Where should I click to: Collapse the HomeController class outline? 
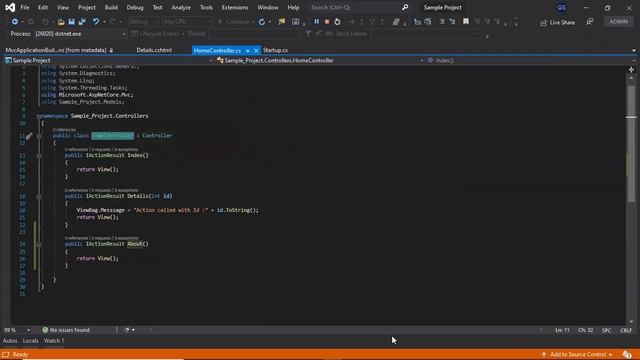[x=39, y=136]
